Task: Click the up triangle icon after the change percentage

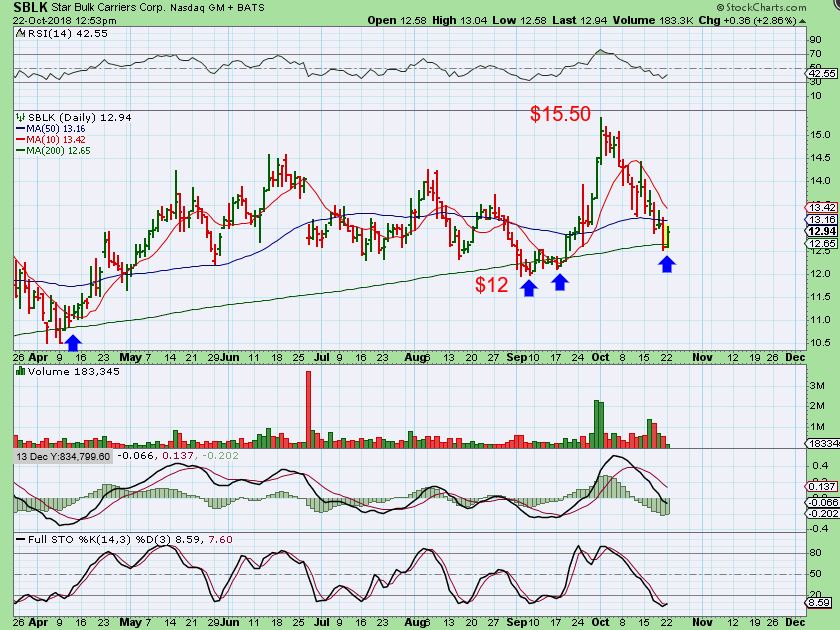Action: point(802,21)
